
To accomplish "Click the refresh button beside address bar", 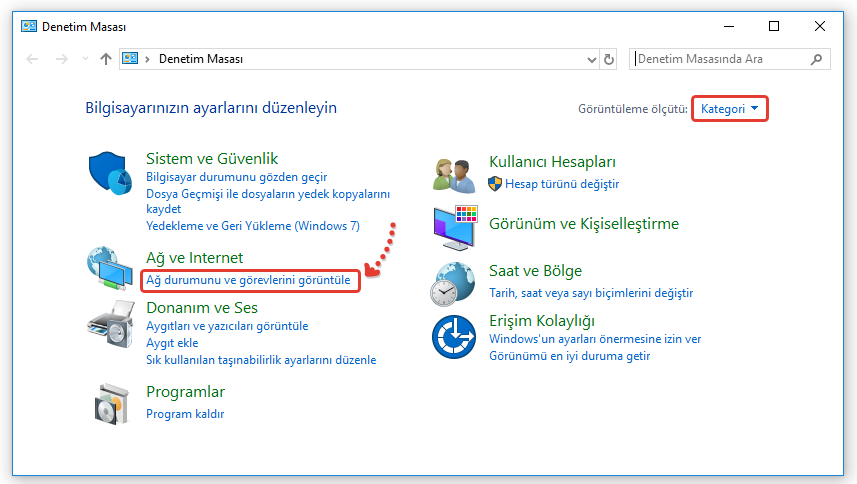I will coord(609,59).
